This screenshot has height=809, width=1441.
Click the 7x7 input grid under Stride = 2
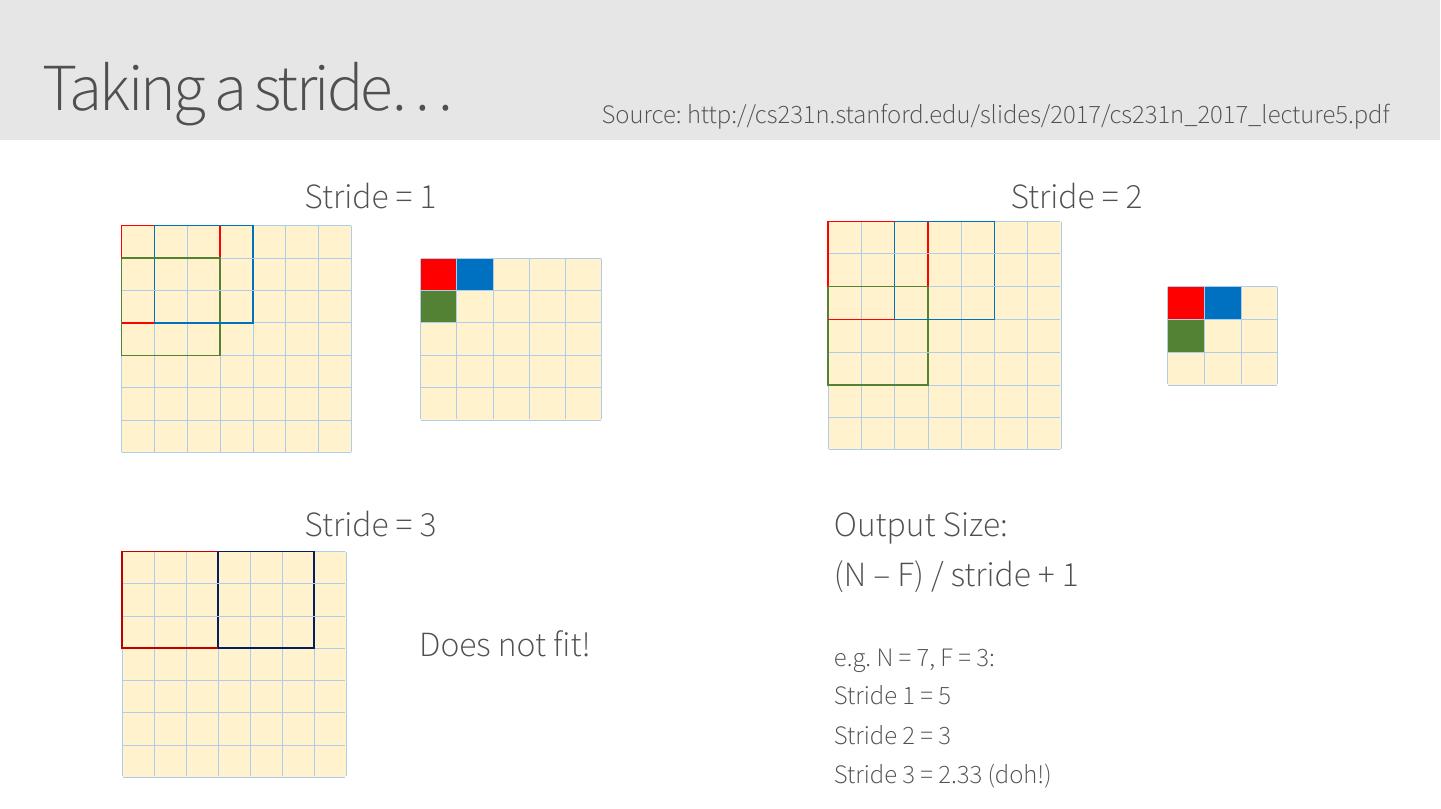click(944, 335)
